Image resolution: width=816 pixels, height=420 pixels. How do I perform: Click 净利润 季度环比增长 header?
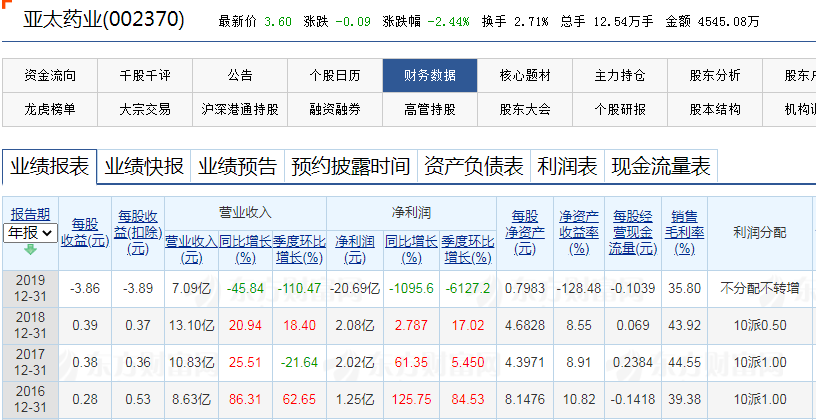[466, 249]
